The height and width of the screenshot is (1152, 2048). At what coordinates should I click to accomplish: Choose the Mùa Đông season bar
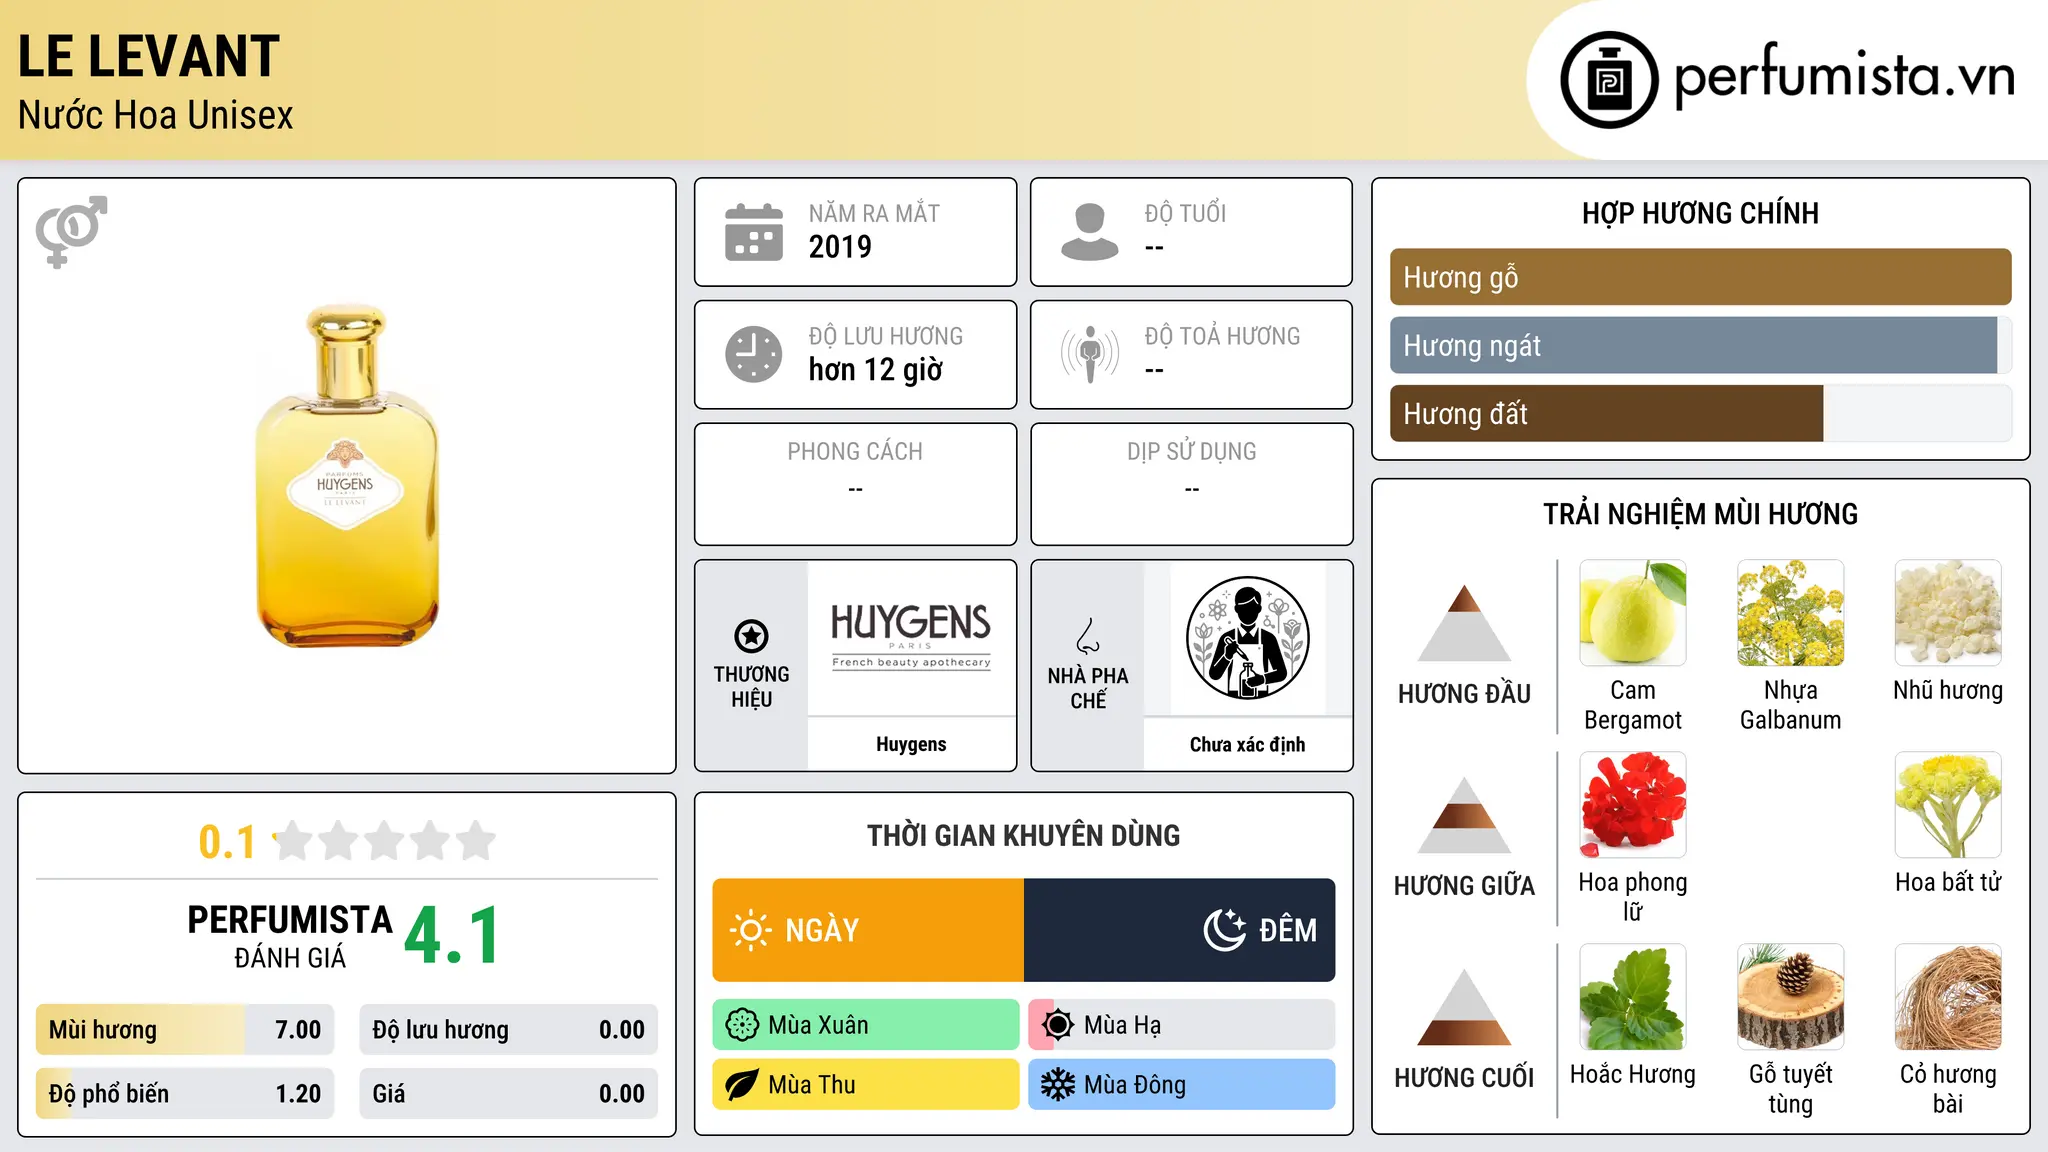click(1182, 1085)
